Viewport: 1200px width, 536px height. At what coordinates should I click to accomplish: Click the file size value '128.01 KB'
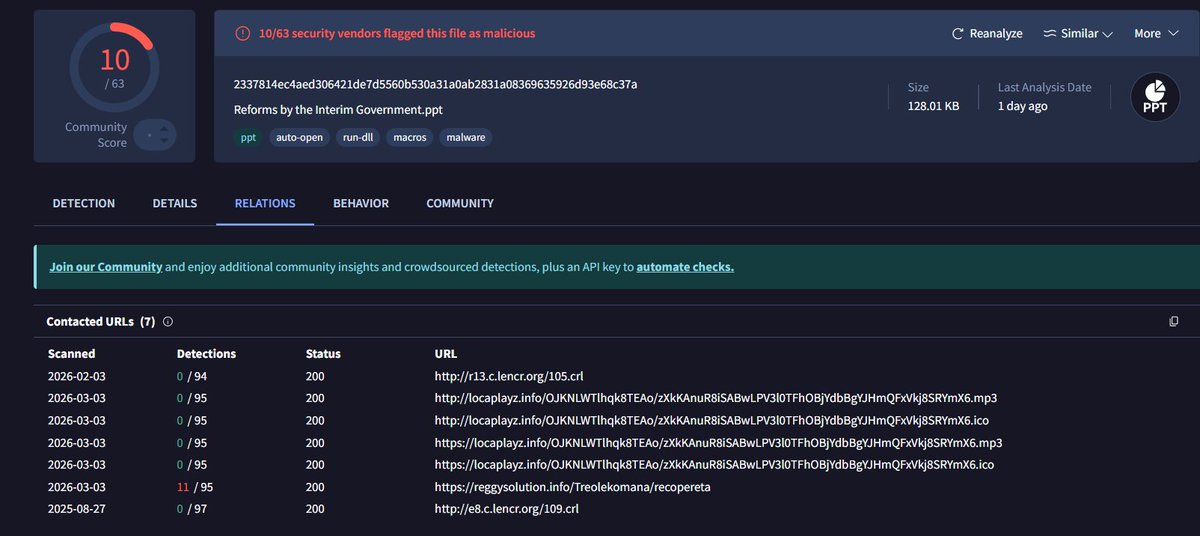pyautogui.click(x=933, y=106)
